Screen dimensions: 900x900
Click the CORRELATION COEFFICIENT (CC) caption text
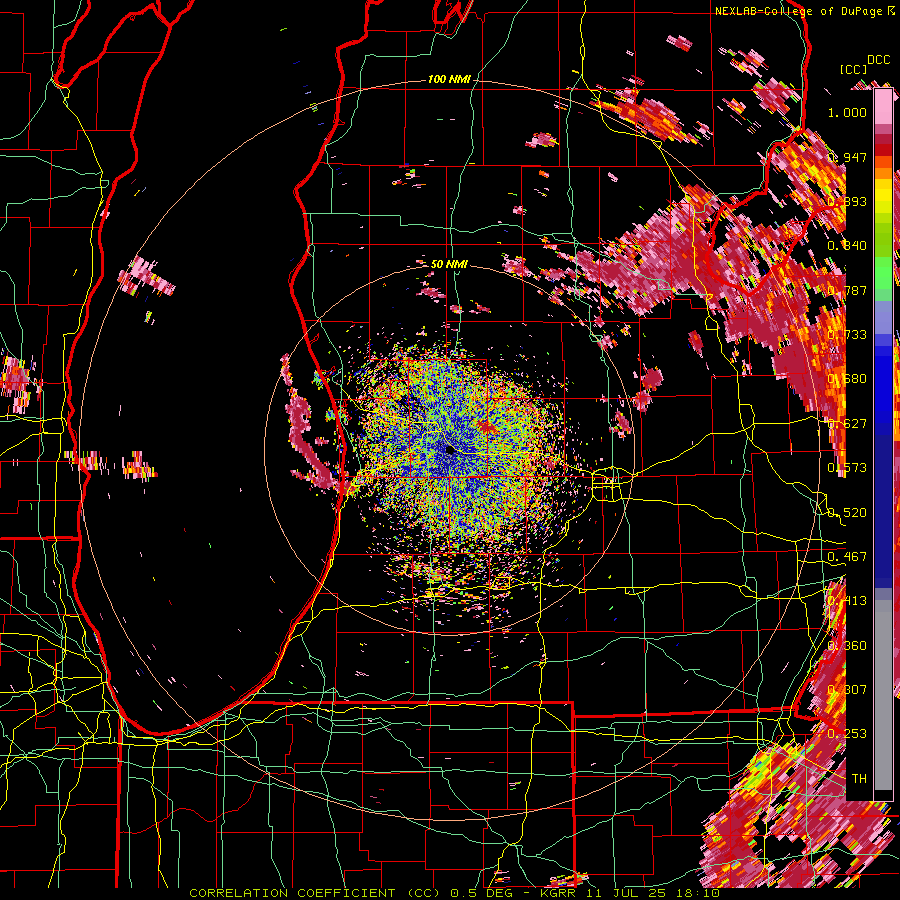point(317,893)
